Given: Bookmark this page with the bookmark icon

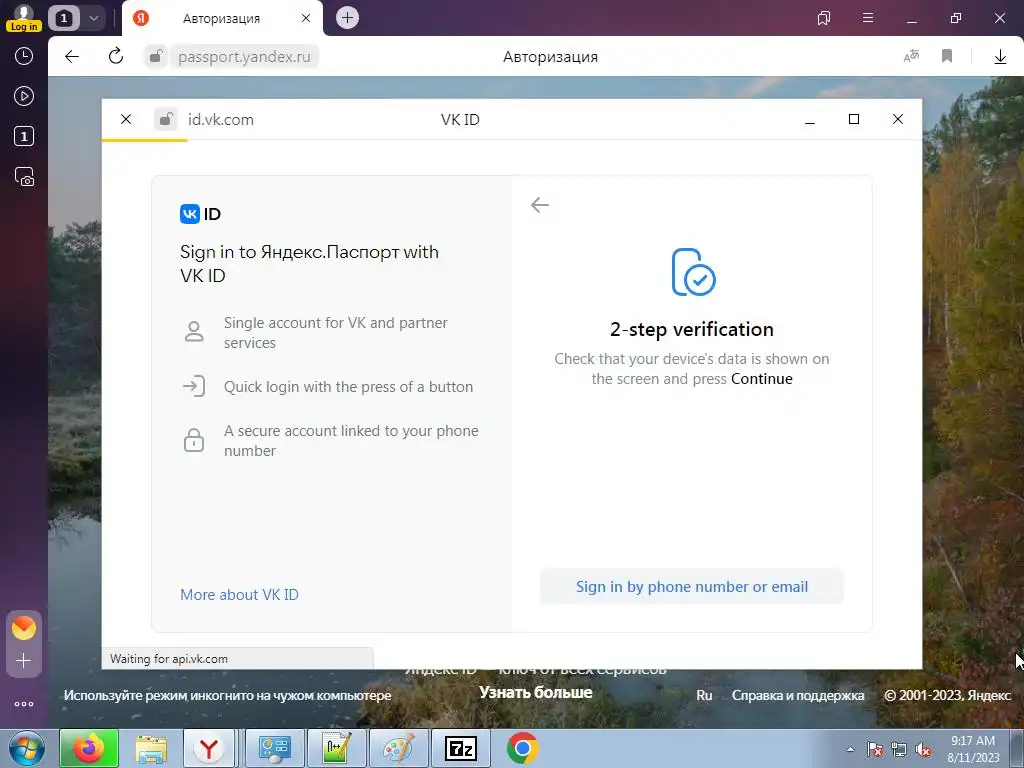Looking at the screenshot, I should coord(947,56).
